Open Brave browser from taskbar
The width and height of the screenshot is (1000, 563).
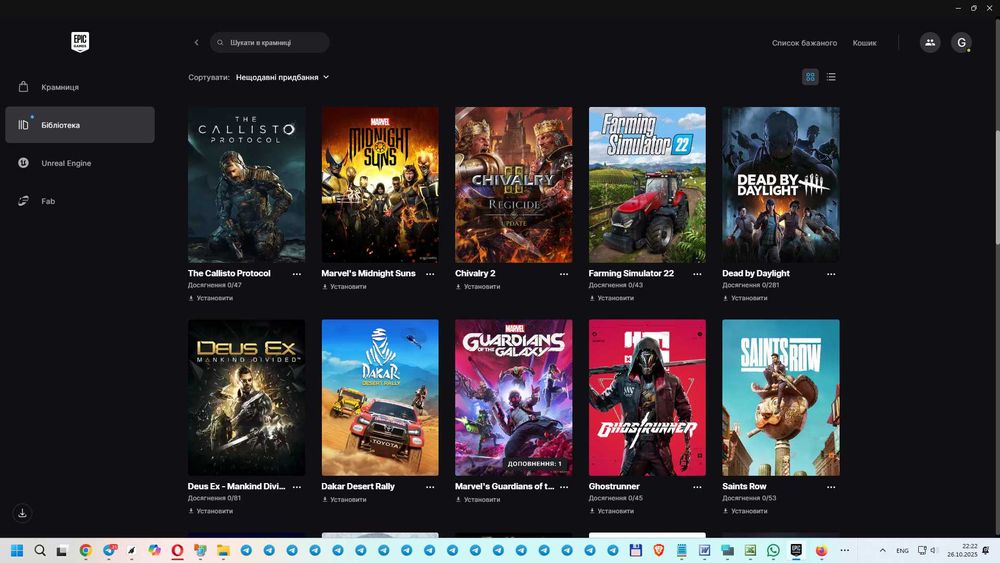click(659, 550)
